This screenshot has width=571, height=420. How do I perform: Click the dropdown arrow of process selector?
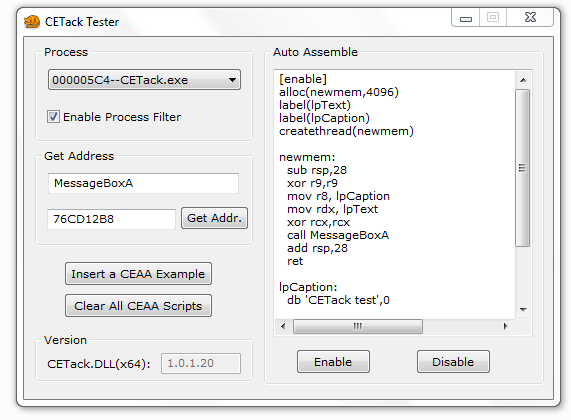232,80
